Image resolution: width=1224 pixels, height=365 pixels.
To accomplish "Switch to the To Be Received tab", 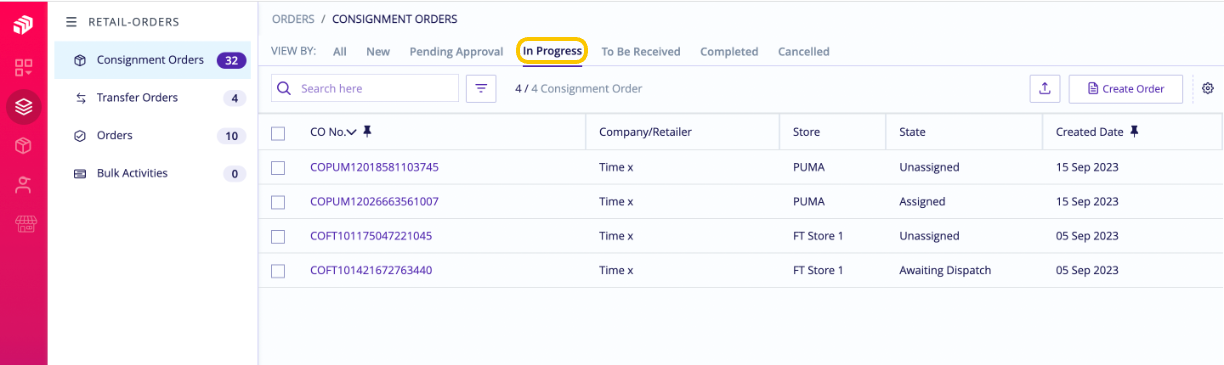I will pyautogui.click(x=640, y=51).
